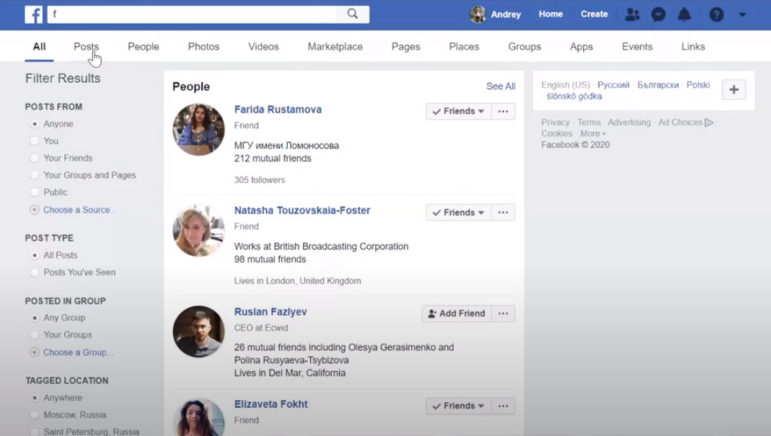
Task: Click the 'See All' people link
Action: coord(500,87)
